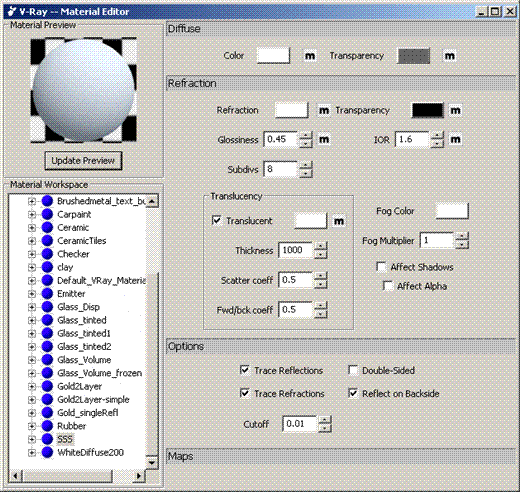Expand the Glass_tinted material node
The width and height of the screenshot is (520, 492).
pos(32,320)
